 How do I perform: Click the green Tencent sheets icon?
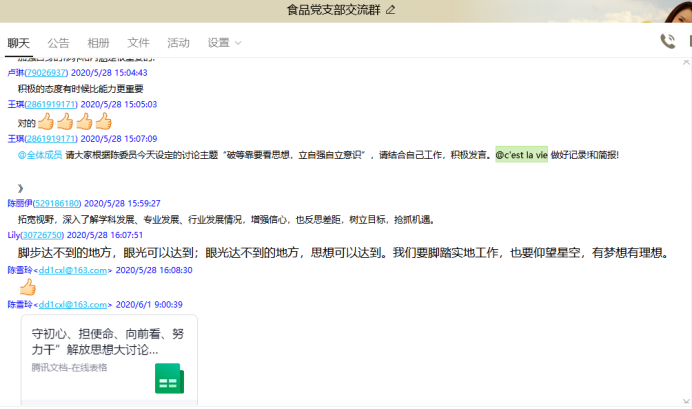[x=168, y=378]
